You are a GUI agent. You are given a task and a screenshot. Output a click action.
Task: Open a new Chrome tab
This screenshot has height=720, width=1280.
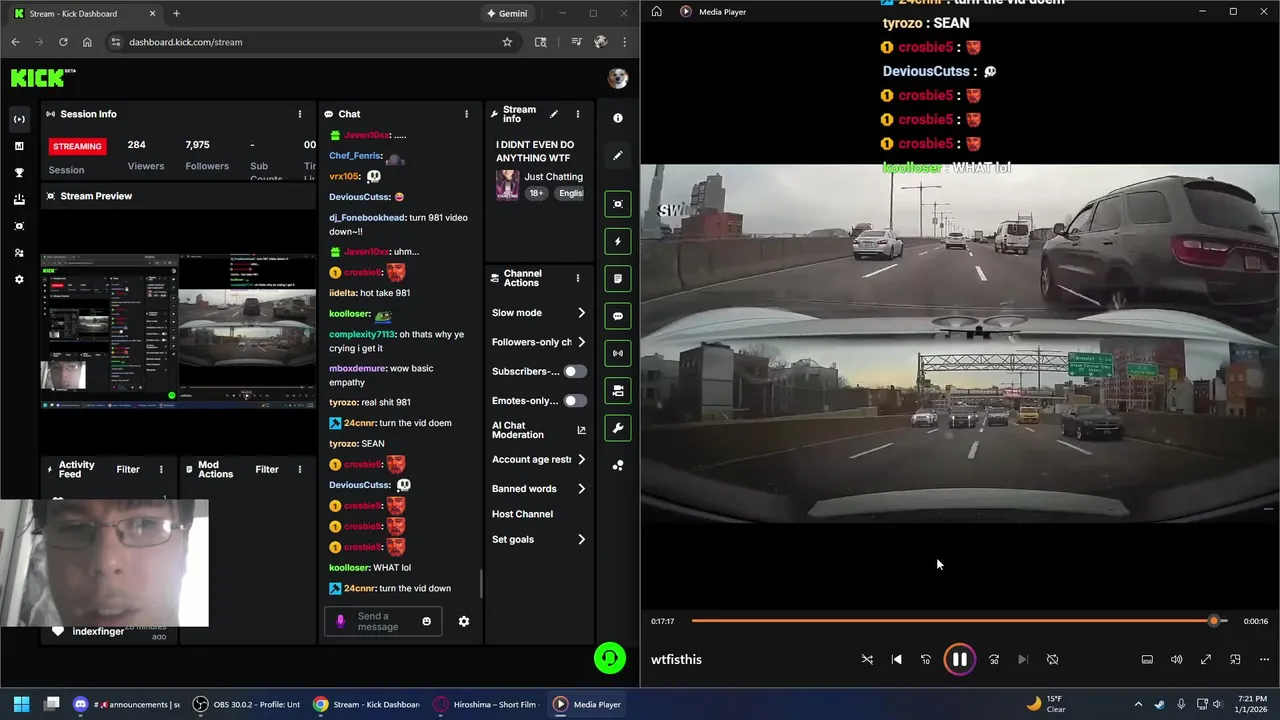(x=176, y=13)
